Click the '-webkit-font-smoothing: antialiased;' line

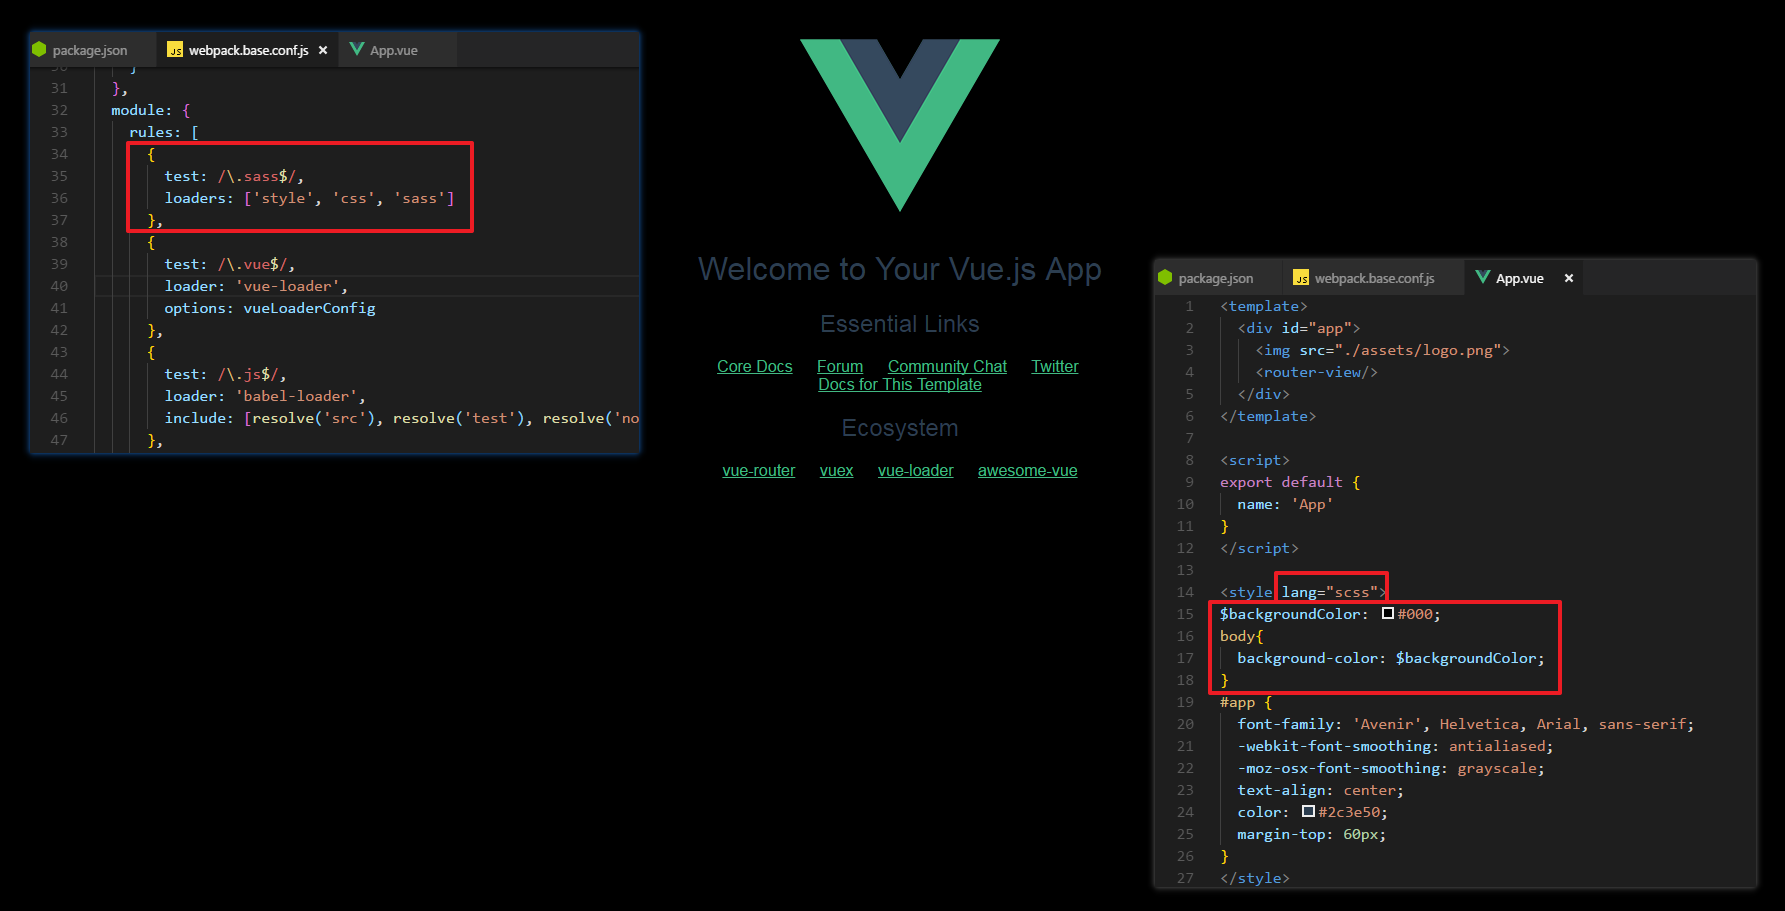[x=1395, y=746]
